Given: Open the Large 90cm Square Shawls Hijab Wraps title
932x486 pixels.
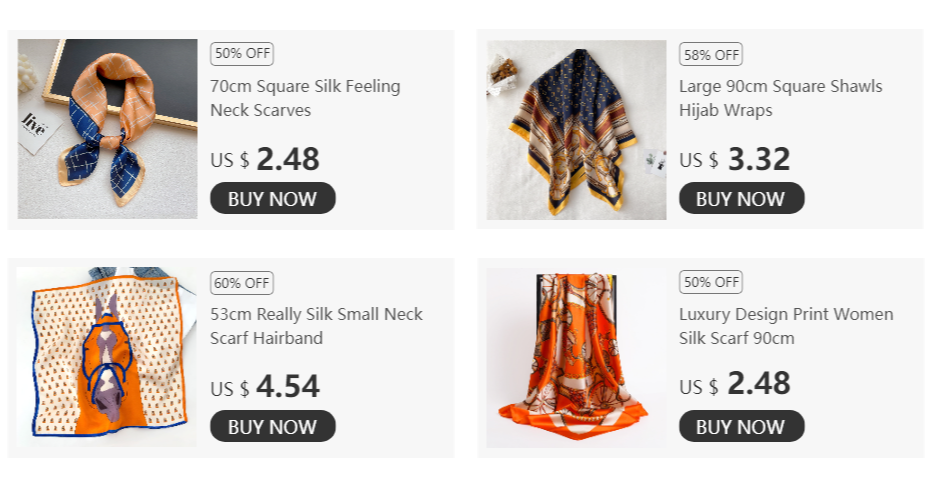Looking at the screenshot, I should pyautogui.click(x=780, y=98).
